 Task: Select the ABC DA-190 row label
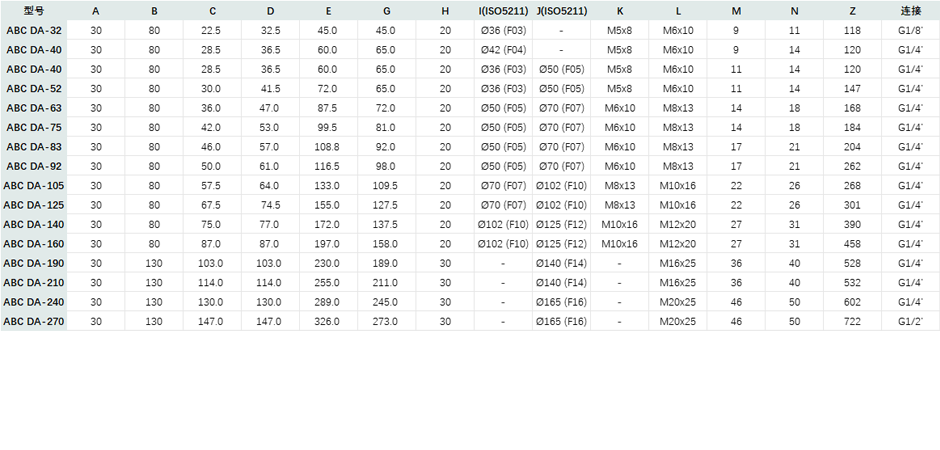click(33, 263)
